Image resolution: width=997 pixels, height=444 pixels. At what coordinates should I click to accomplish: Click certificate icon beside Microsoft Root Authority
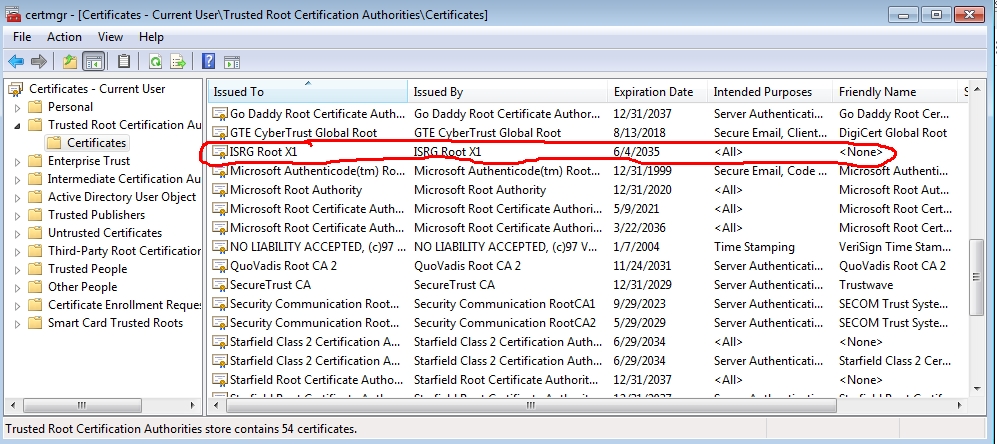[x=220, y=190]
